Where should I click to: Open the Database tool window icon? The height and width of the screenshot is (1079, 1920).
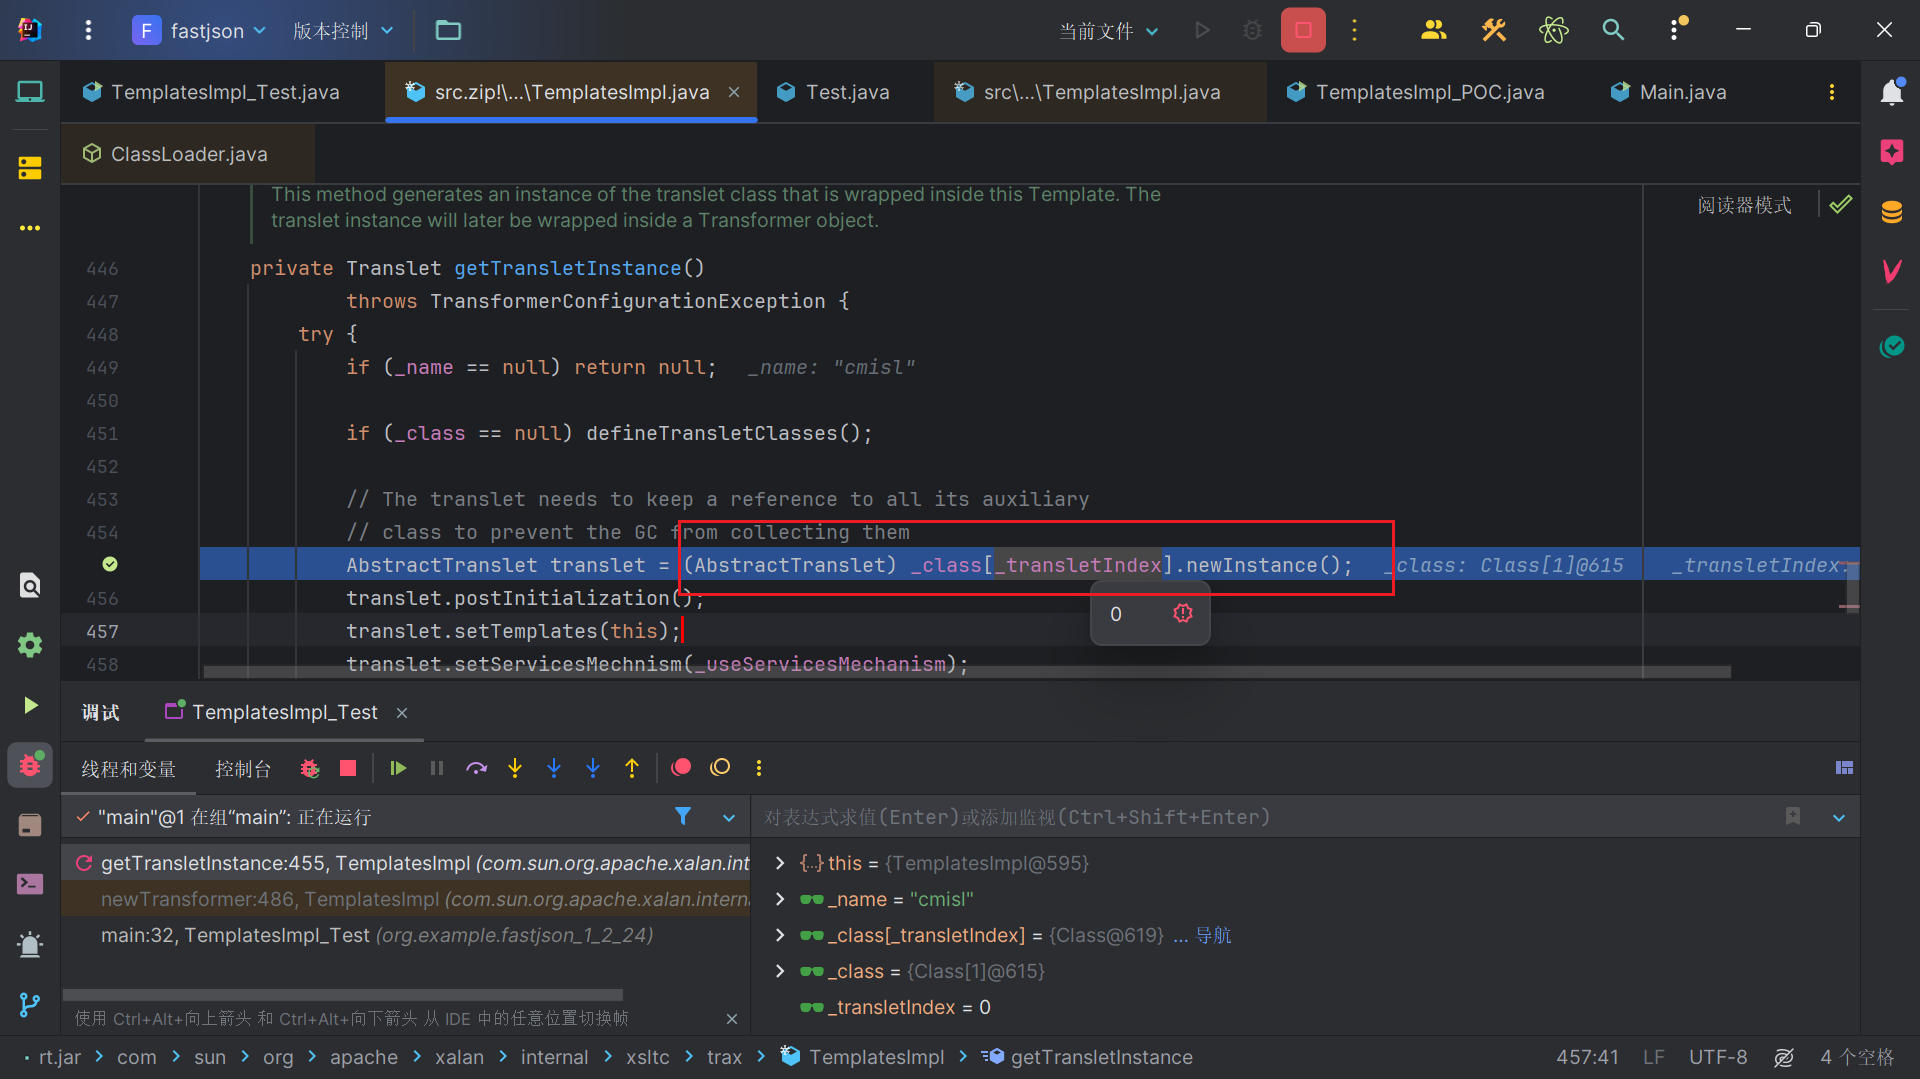[1891, 212]
